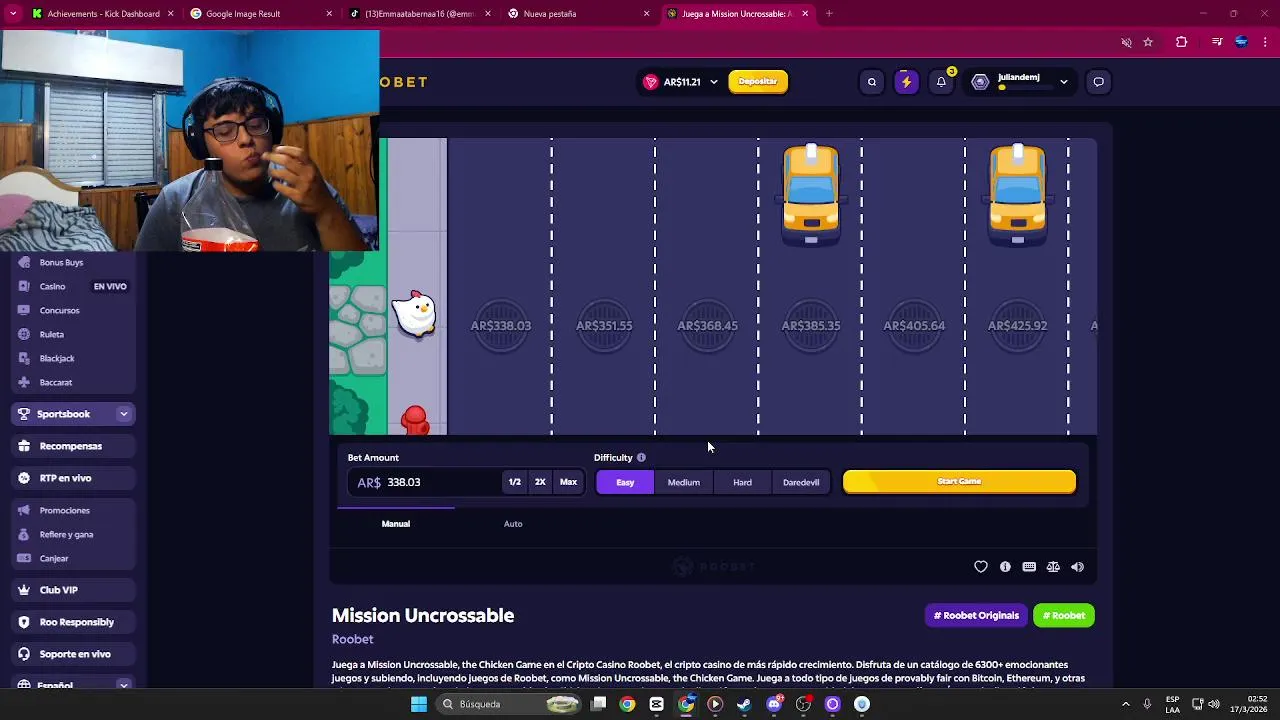Switch to the Auto betting tab
Viewport: 1280px width, 720px height.
(513, 524)
